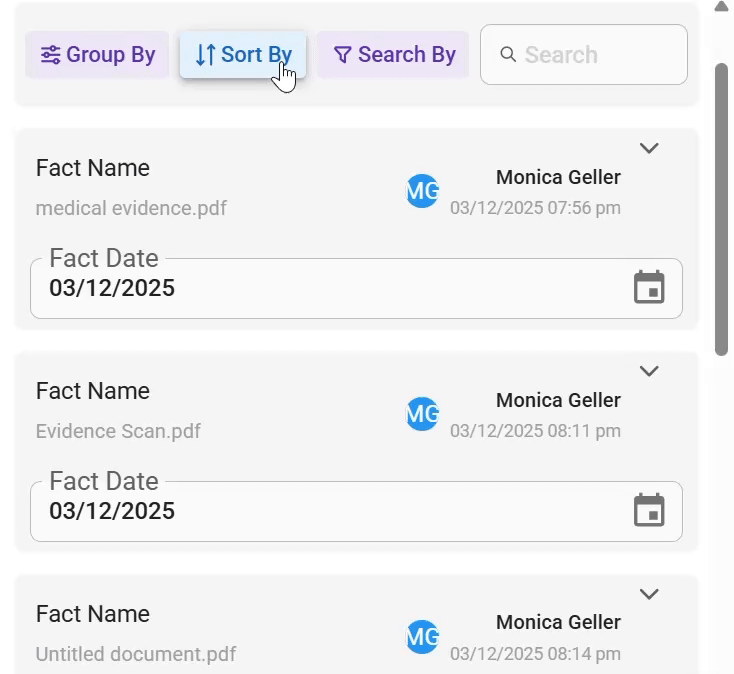
Task: Select the Untitled document.pdf file name
Action: 136,653
